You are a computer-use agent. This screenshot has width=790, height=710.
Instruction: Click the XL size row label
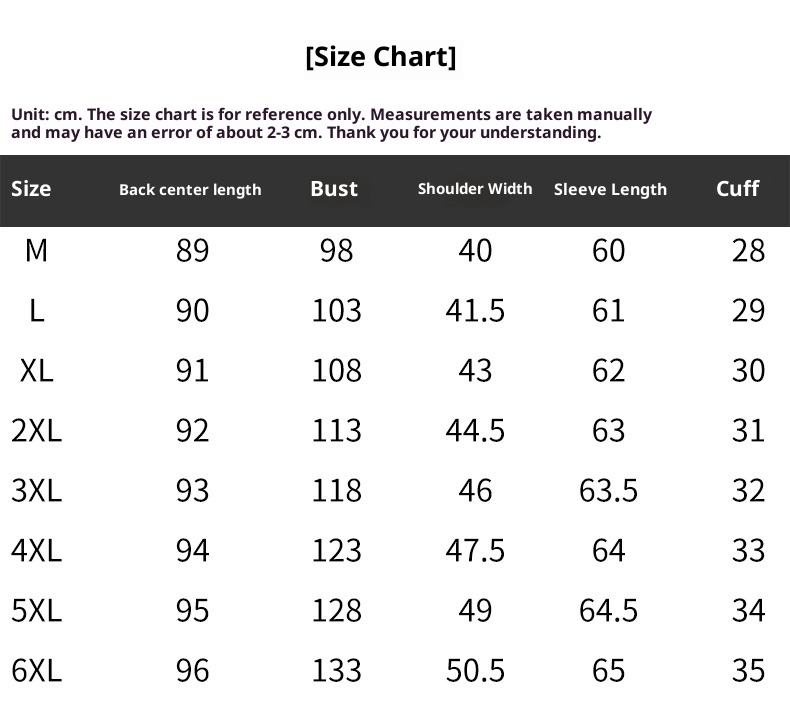36,370
